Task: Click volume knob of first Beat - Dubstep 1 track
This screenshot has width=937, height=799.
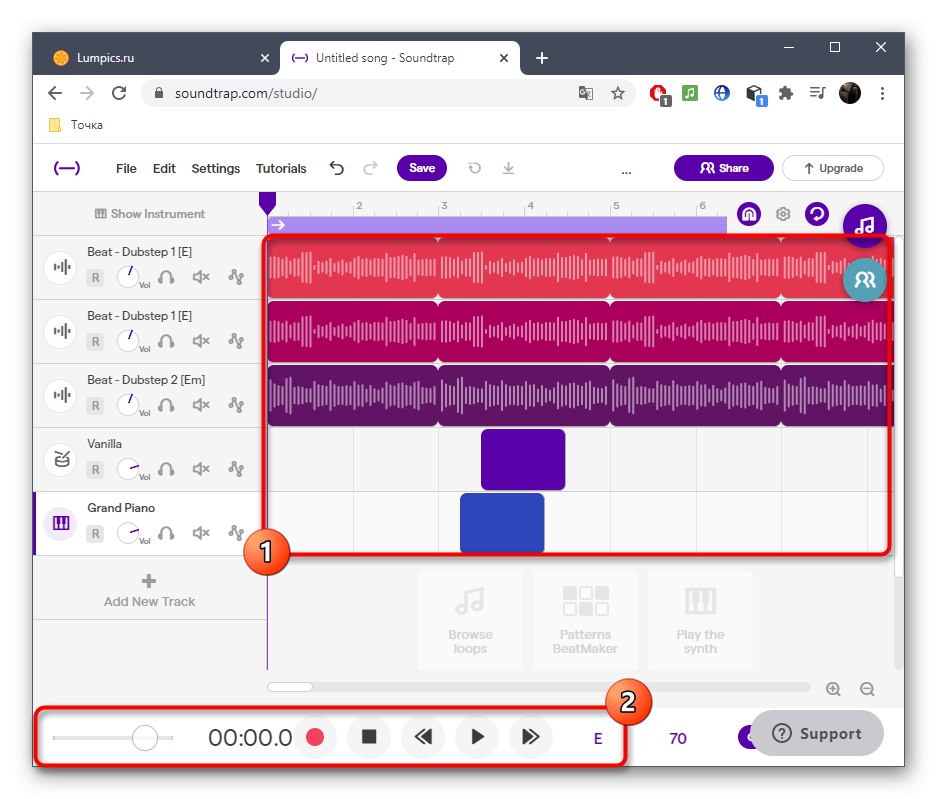Action: point(128,277)
